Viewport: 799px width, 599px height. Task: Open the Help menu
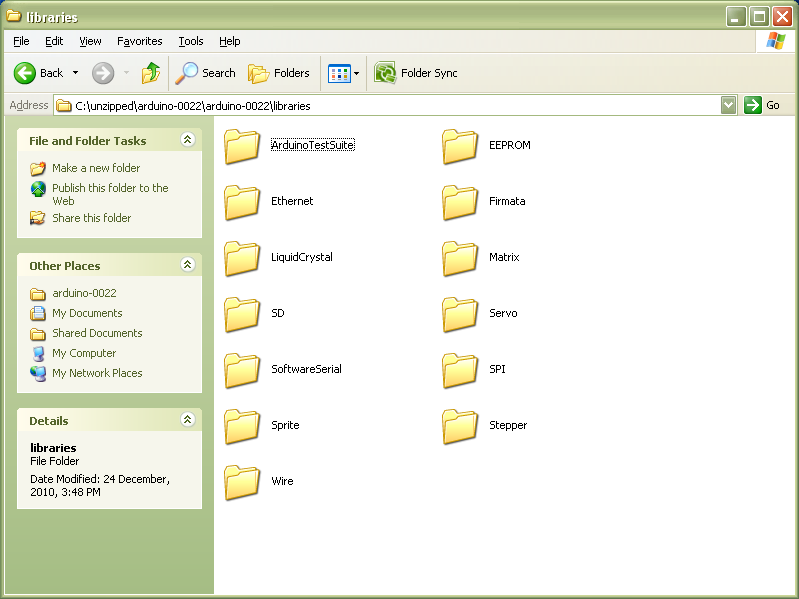pyautogui.click(x=229, y=41)
